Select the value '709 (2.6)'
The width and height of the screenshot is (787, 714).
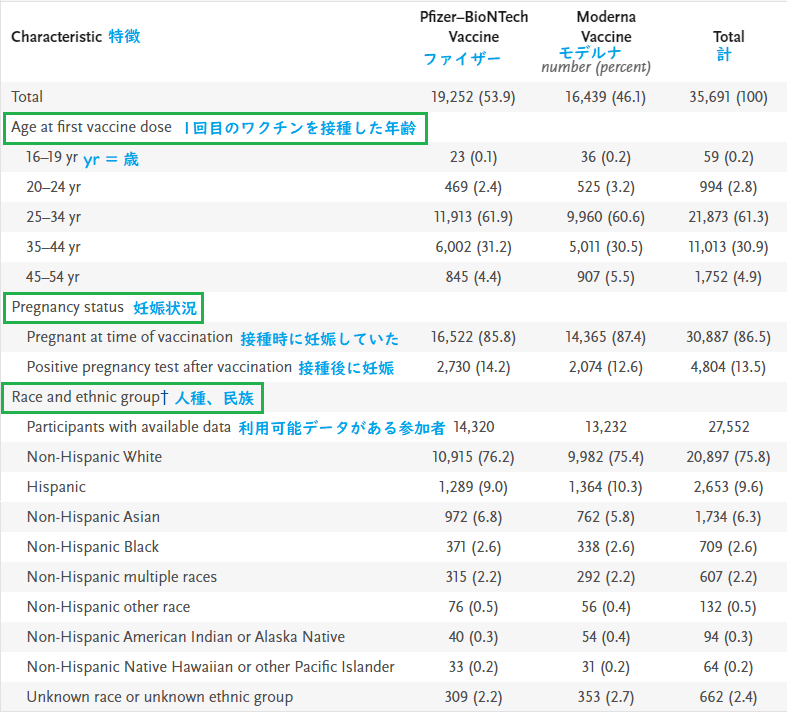click(x=728, y=547)
